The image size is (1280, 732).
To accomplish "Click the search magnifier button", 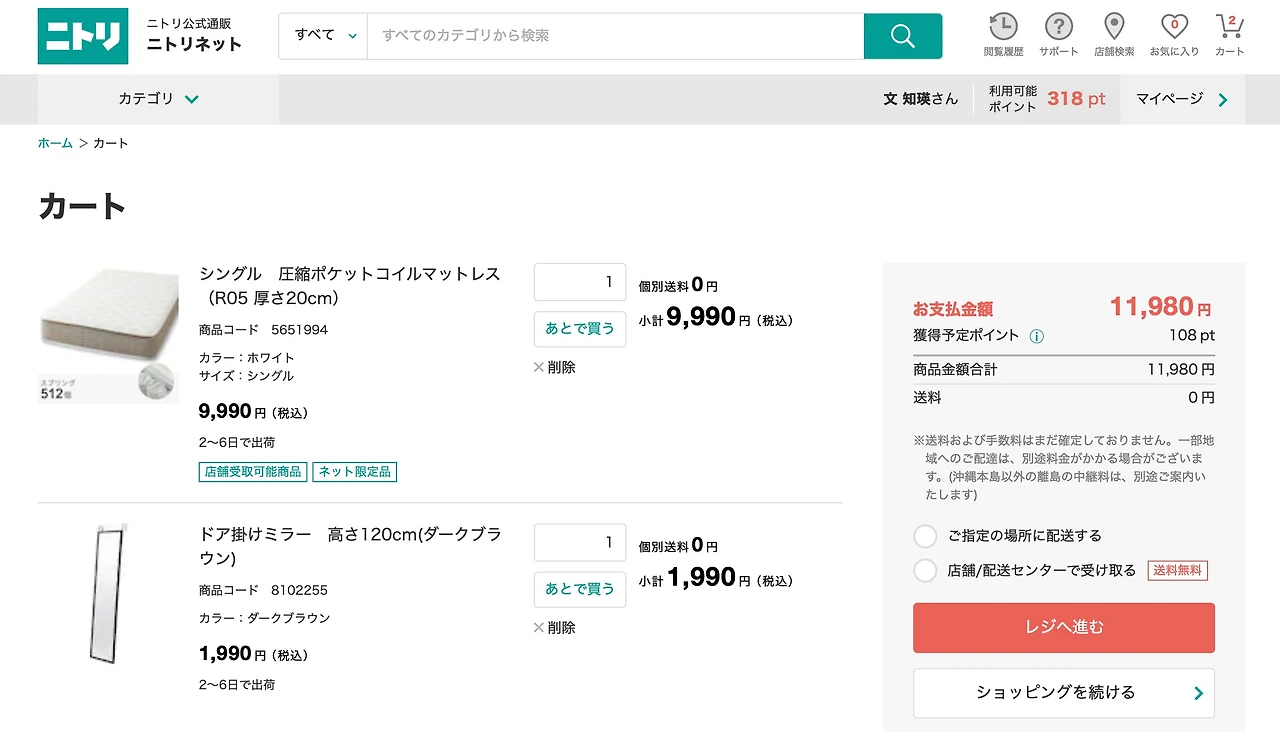I will point(902,36).
